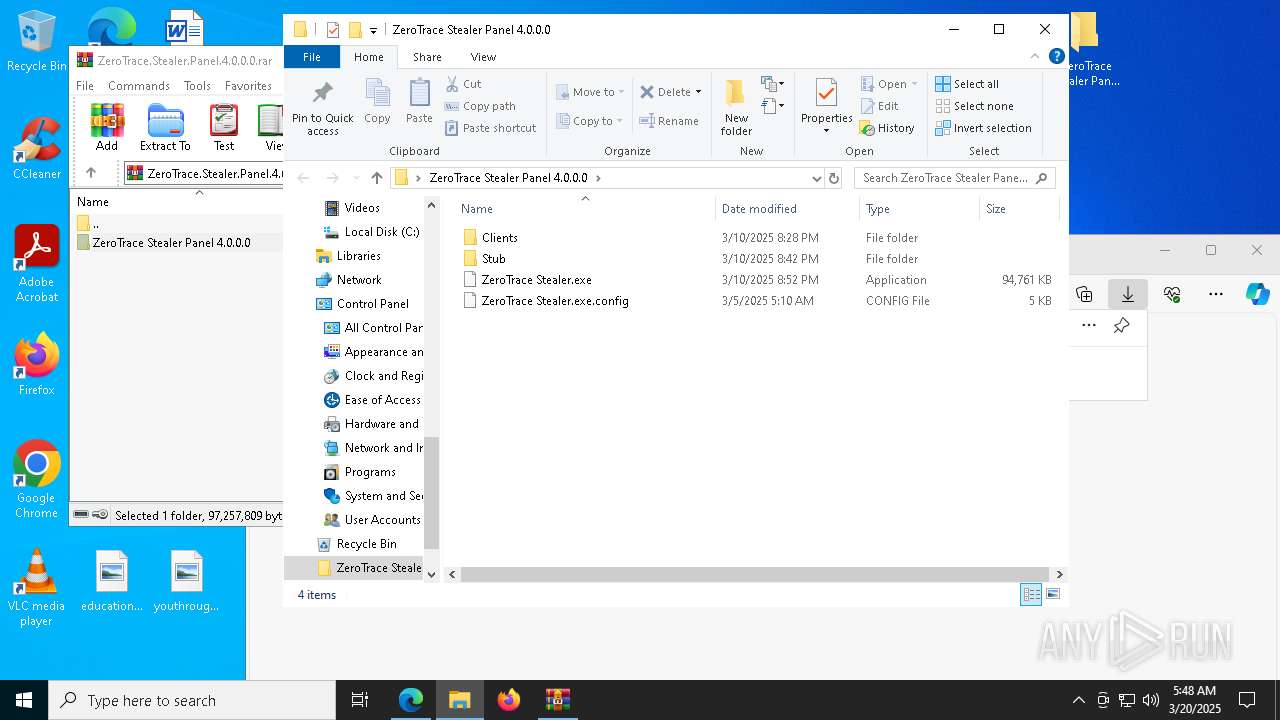Create a New folder from ribbon

[x=736, y=107]
